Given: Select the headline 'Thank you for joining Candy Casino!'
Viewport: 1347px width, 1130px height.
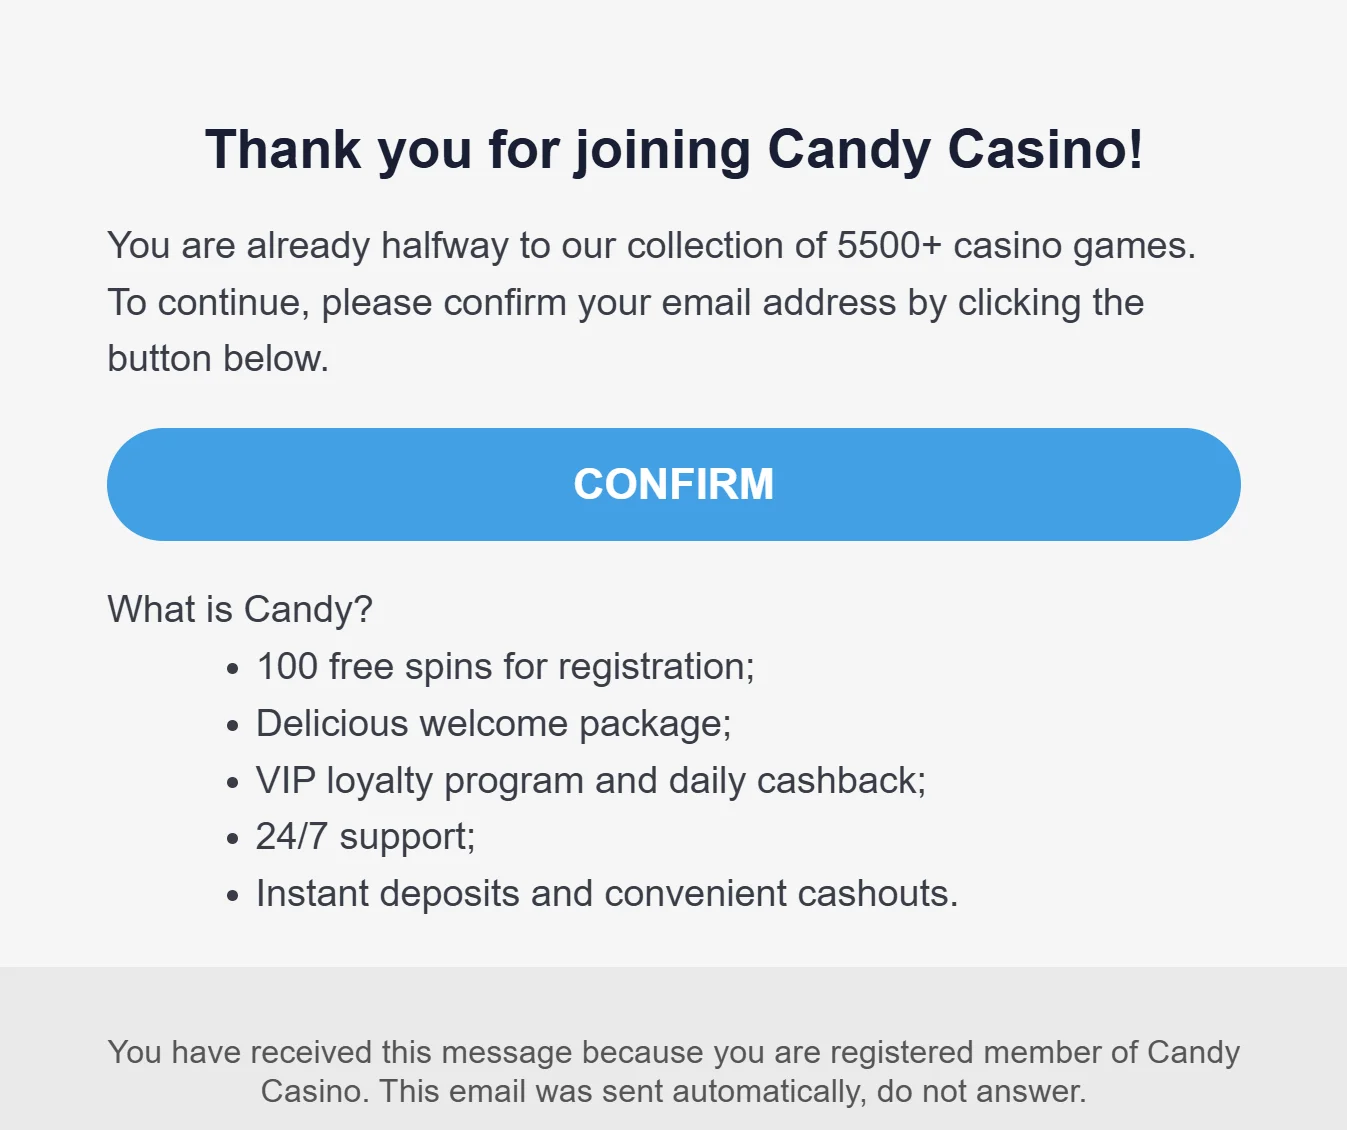Looking at the screenshot, I should pos(674,150).
